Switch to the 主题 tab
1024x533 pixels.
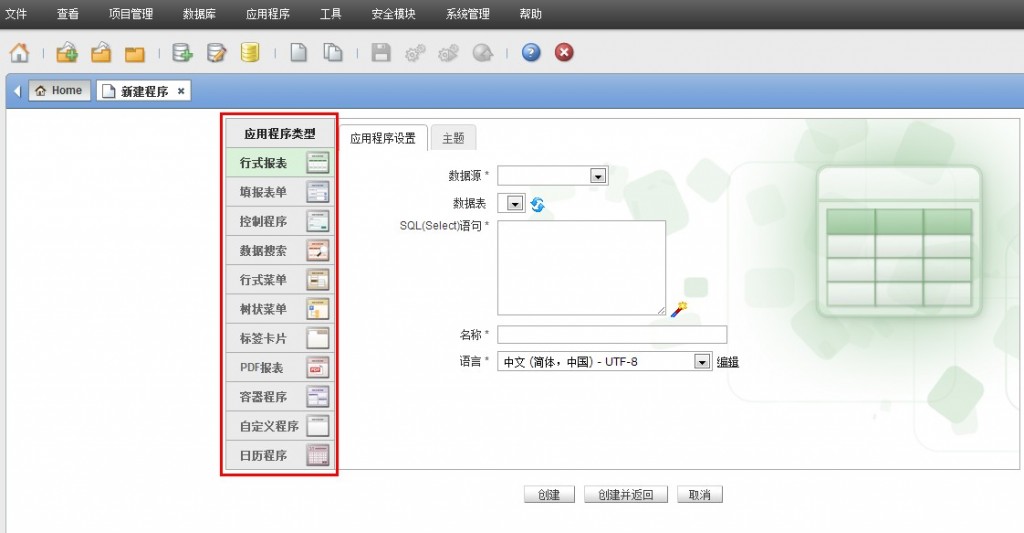tap(453, 138)
